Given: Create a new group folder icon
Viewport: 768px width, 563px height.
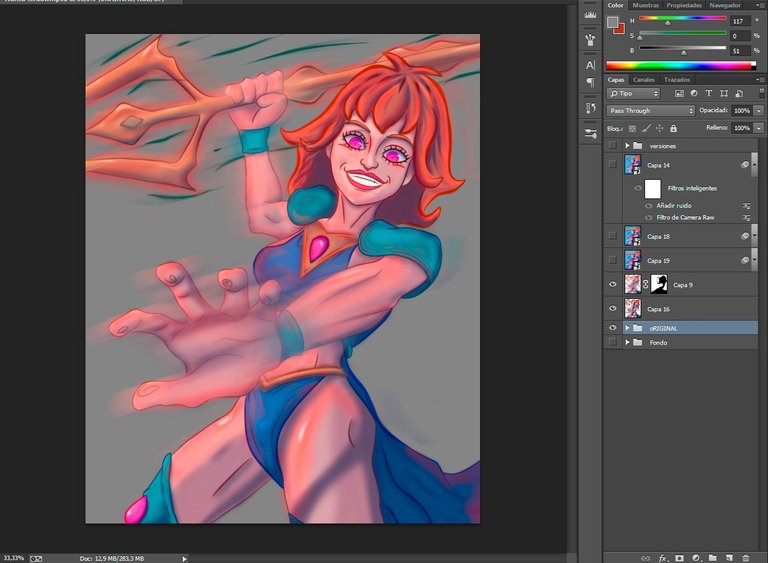Looking at the screenshot, I should pyautogui.click(x=713, y=558).
